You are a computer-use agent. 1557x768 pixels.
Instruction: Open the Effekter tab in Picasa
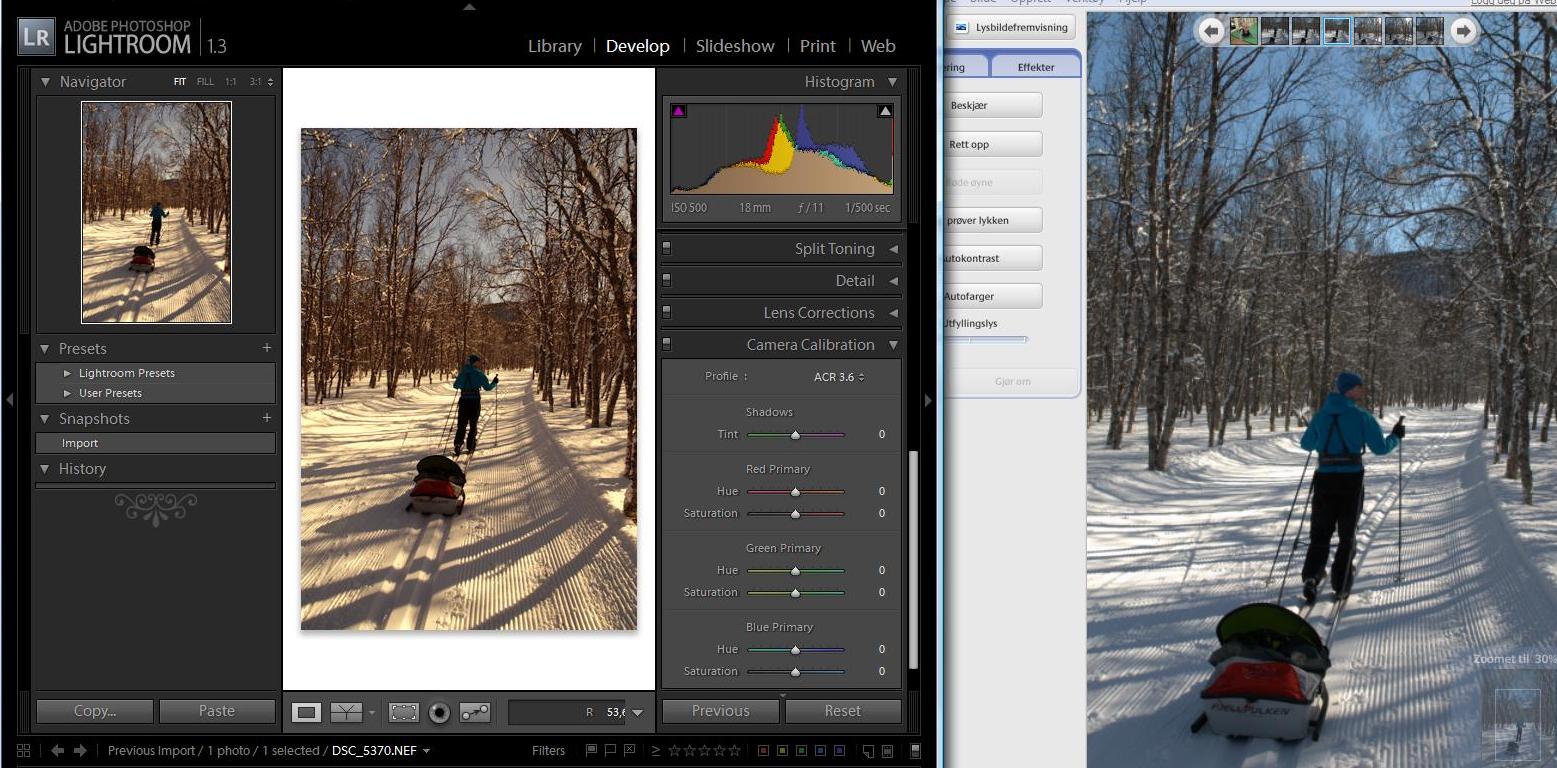pos(1036,67)
